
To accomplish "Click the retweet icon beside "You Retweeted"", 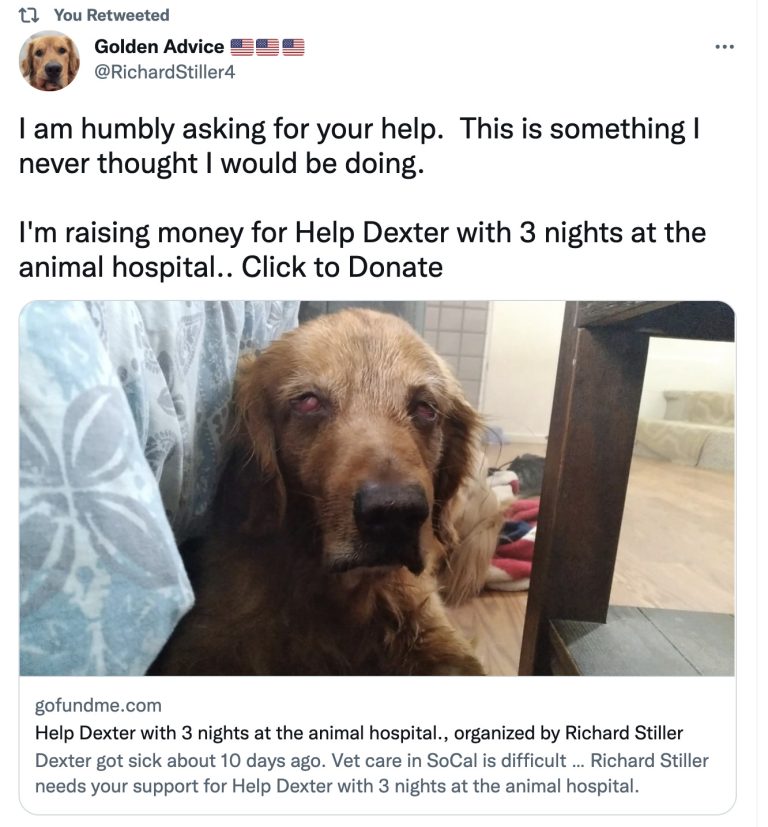I will (30, 15).
